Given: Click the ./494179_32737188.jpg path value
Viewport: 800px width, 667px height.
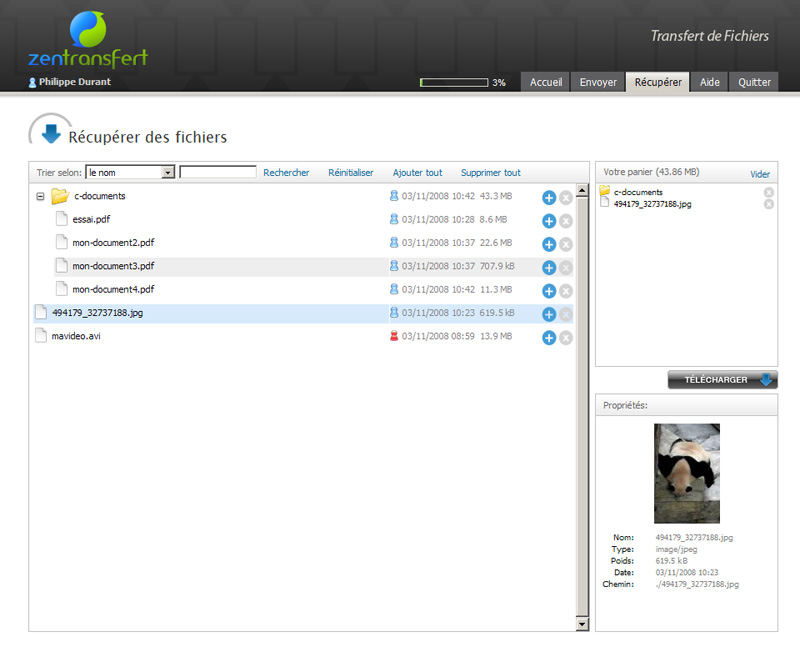Looking at the screenshot, I should [x=697, y=584].
